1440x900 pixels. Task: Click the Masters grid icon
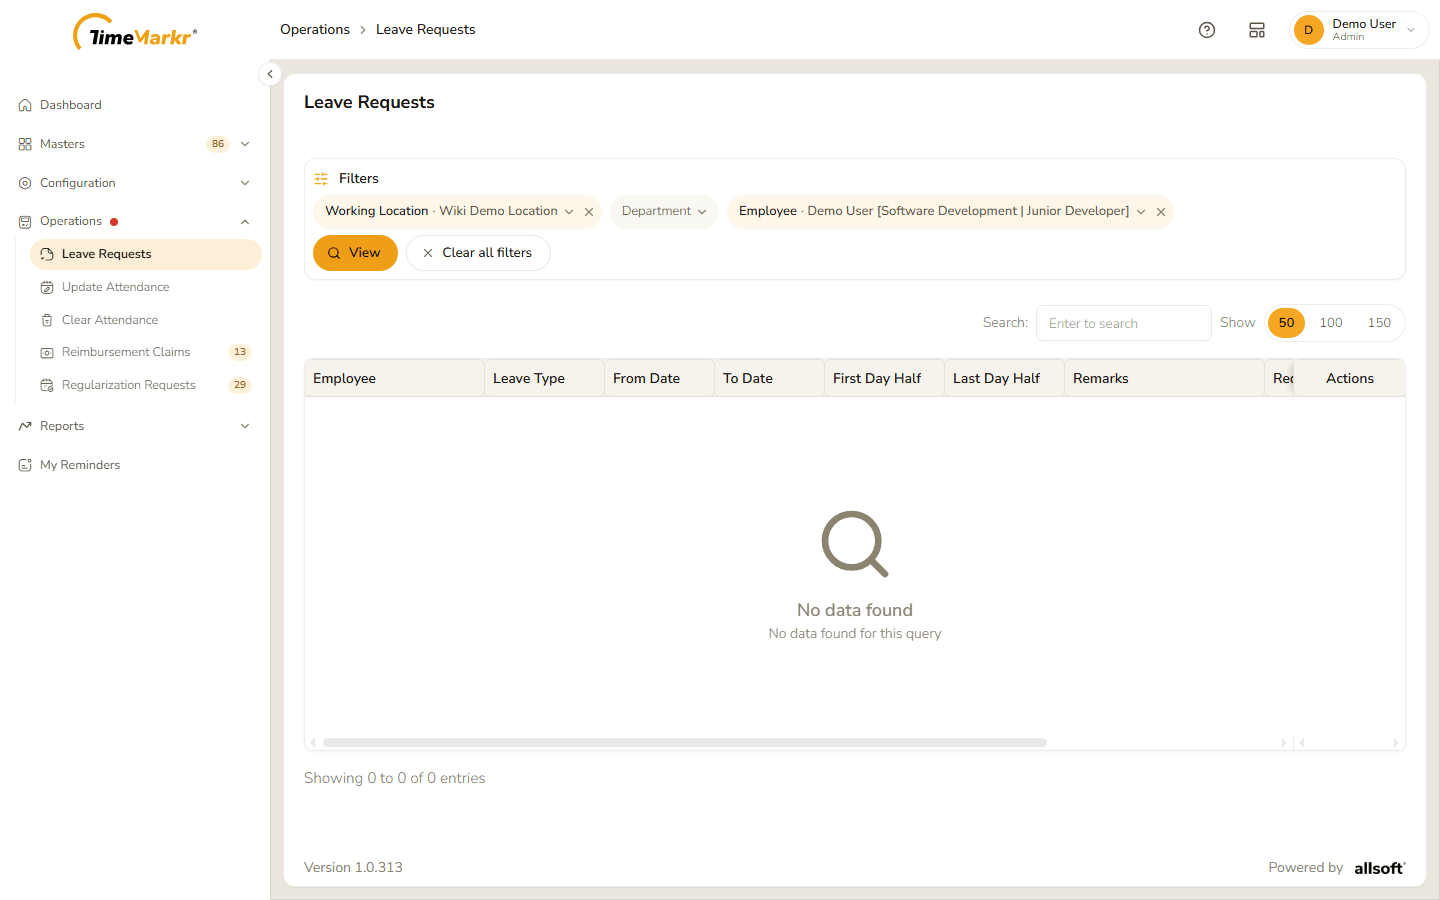click(25, 144)
